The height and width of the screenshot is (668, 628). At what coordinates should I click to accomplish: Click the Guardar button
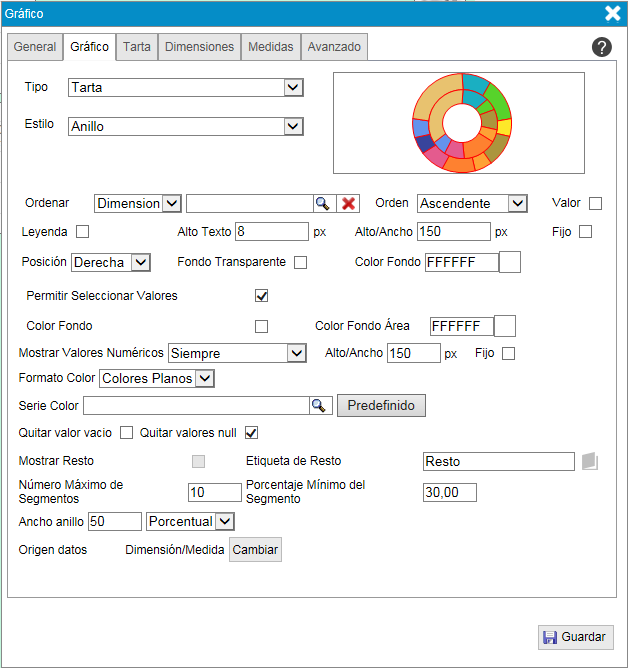(575, 637)
